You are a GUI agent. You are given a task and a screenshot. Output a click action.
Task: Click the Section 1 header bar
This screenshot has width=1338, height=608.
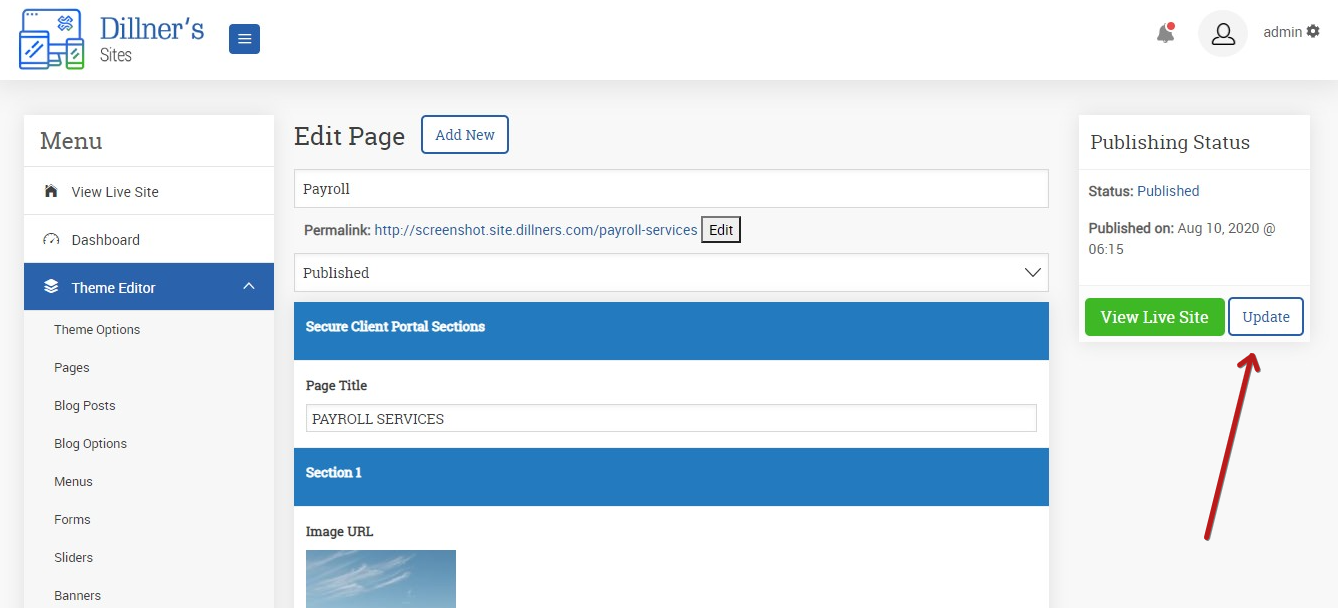671,477
